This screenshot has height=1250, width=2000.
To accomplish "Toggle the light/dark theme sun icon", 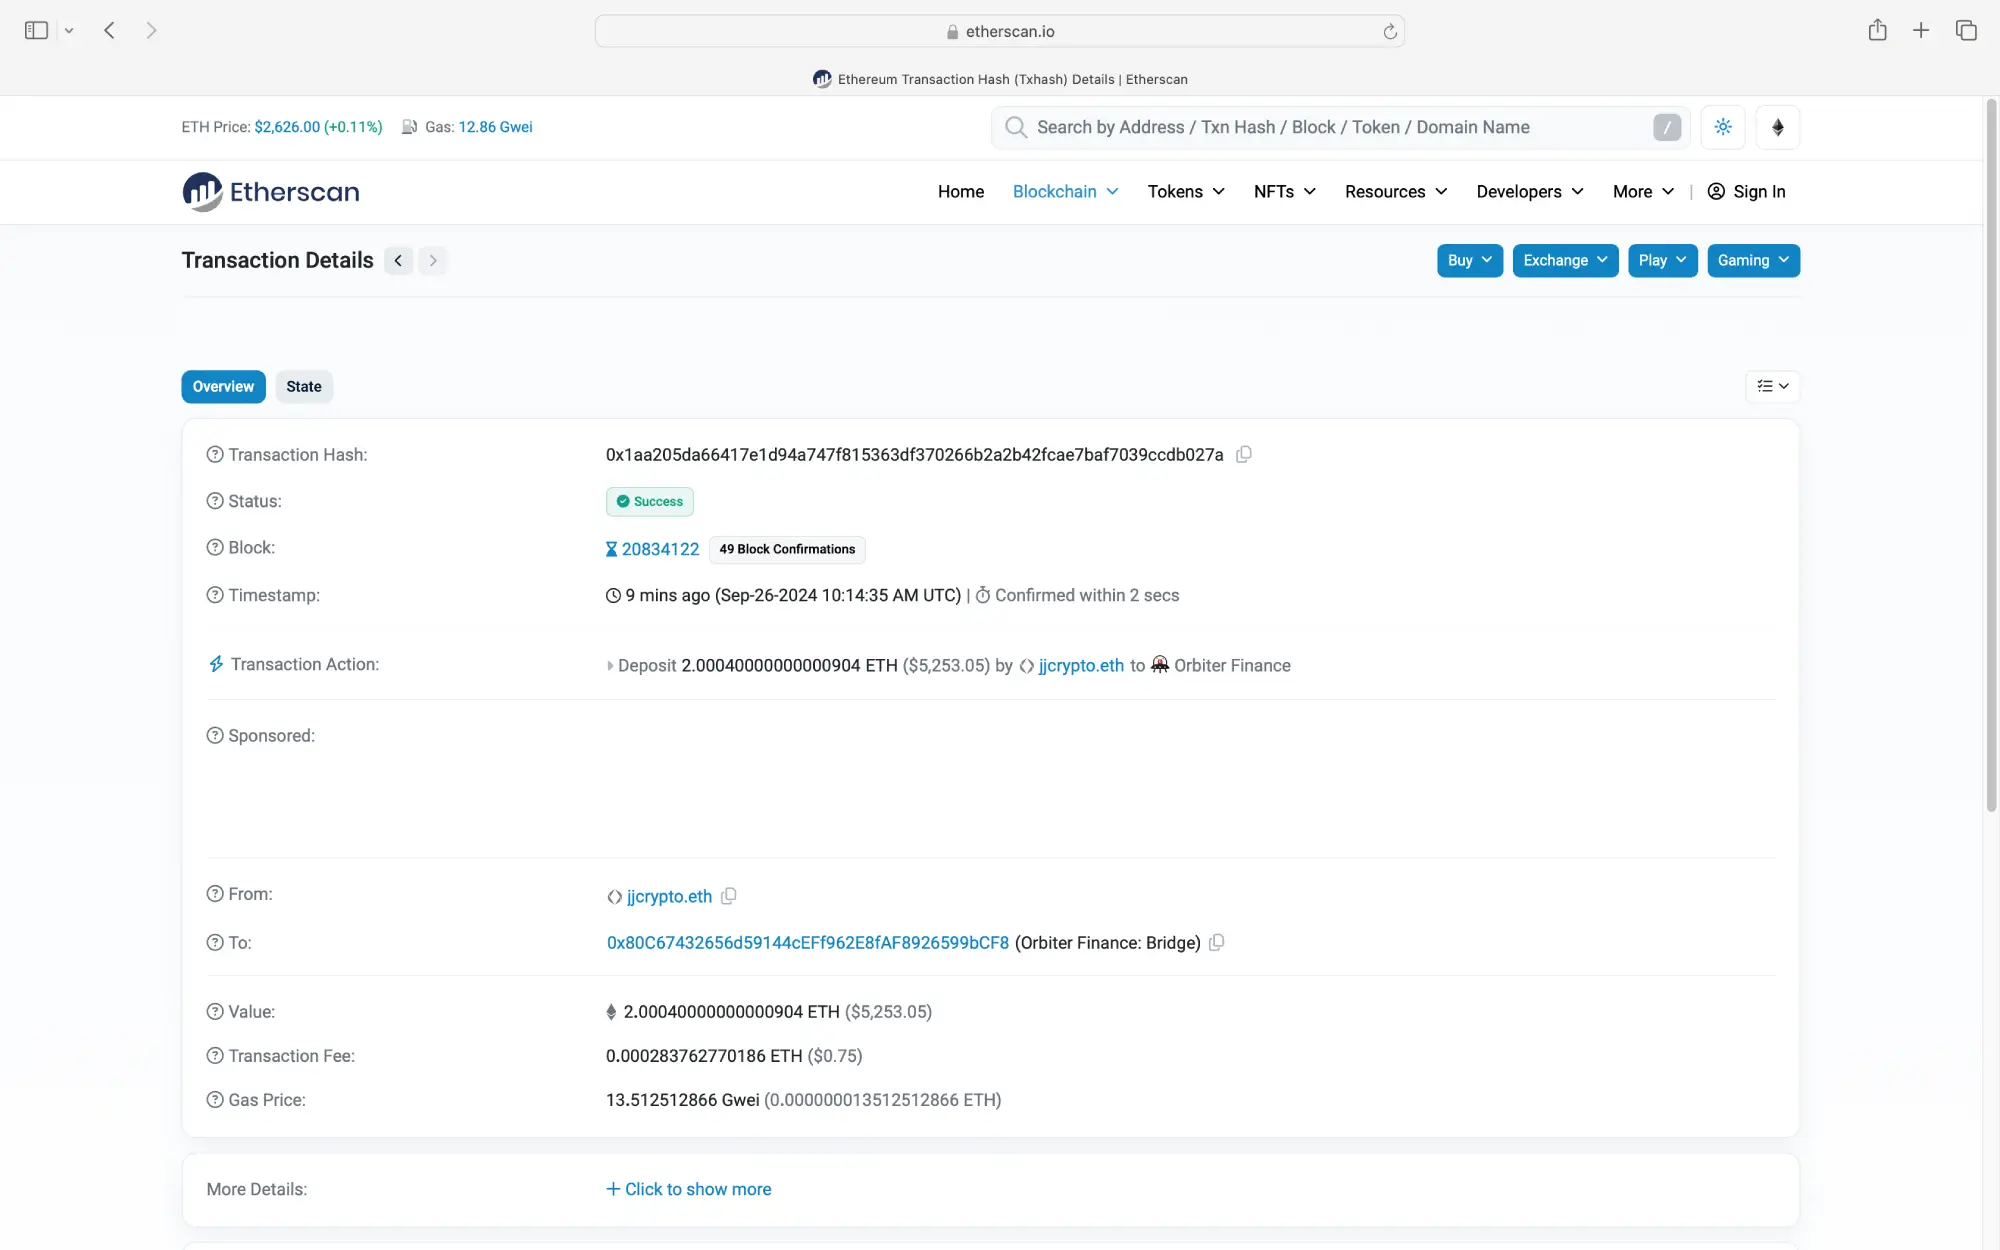I will [1723, 127].
